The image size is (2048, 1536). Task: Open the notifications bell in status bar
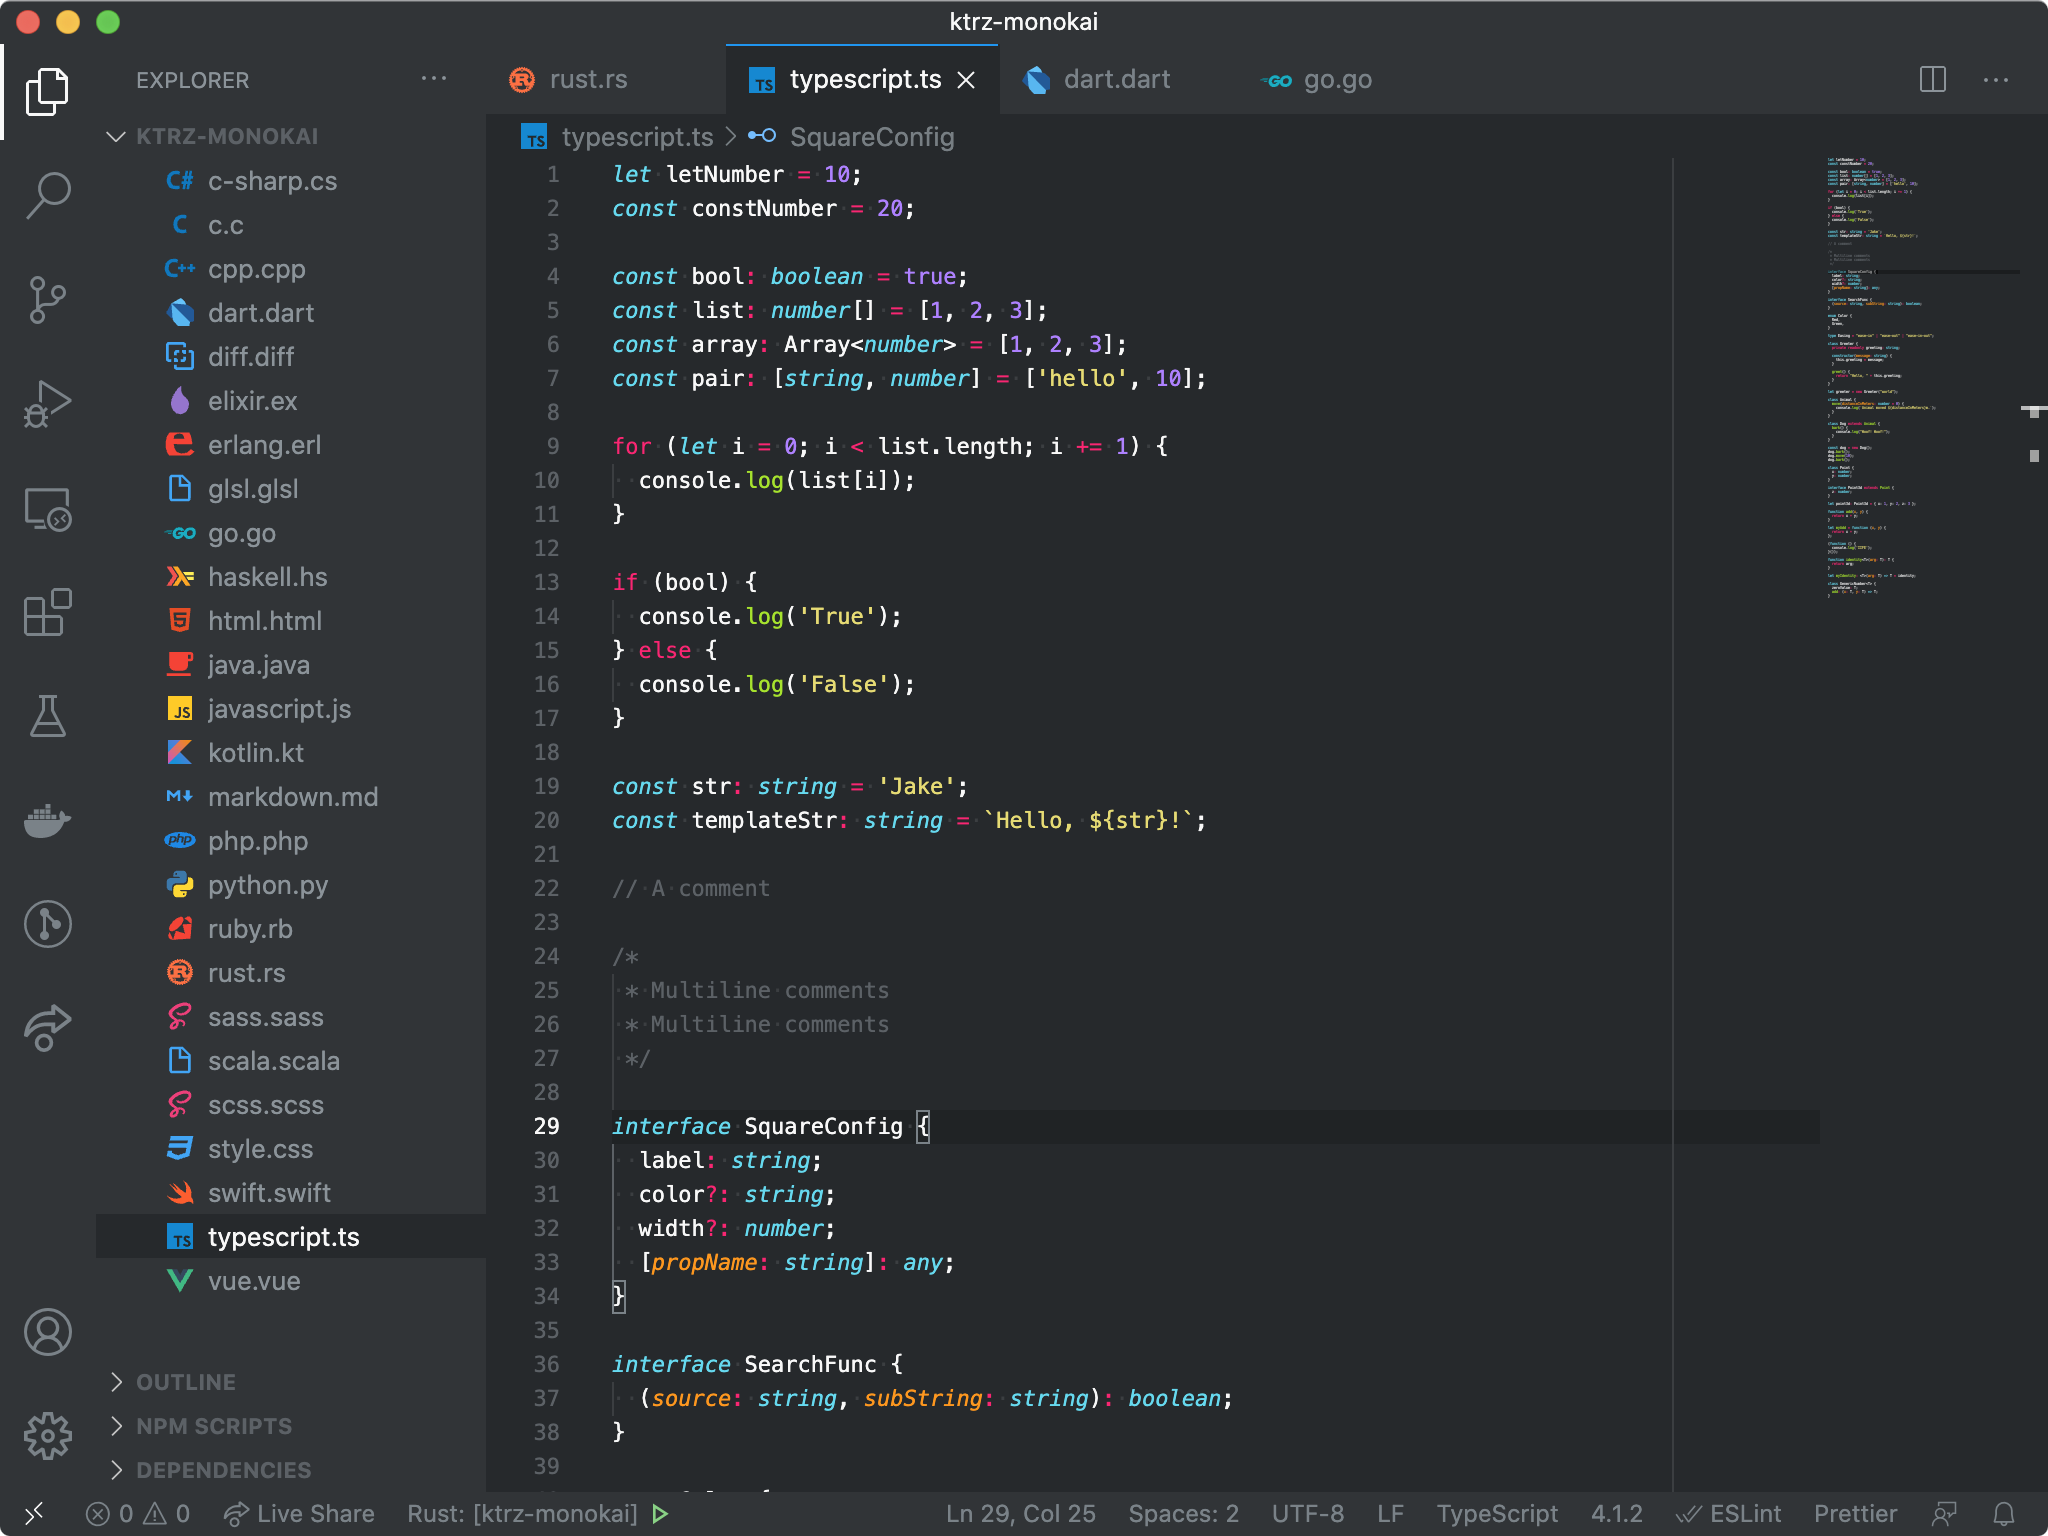[x=2004, y=1514]
